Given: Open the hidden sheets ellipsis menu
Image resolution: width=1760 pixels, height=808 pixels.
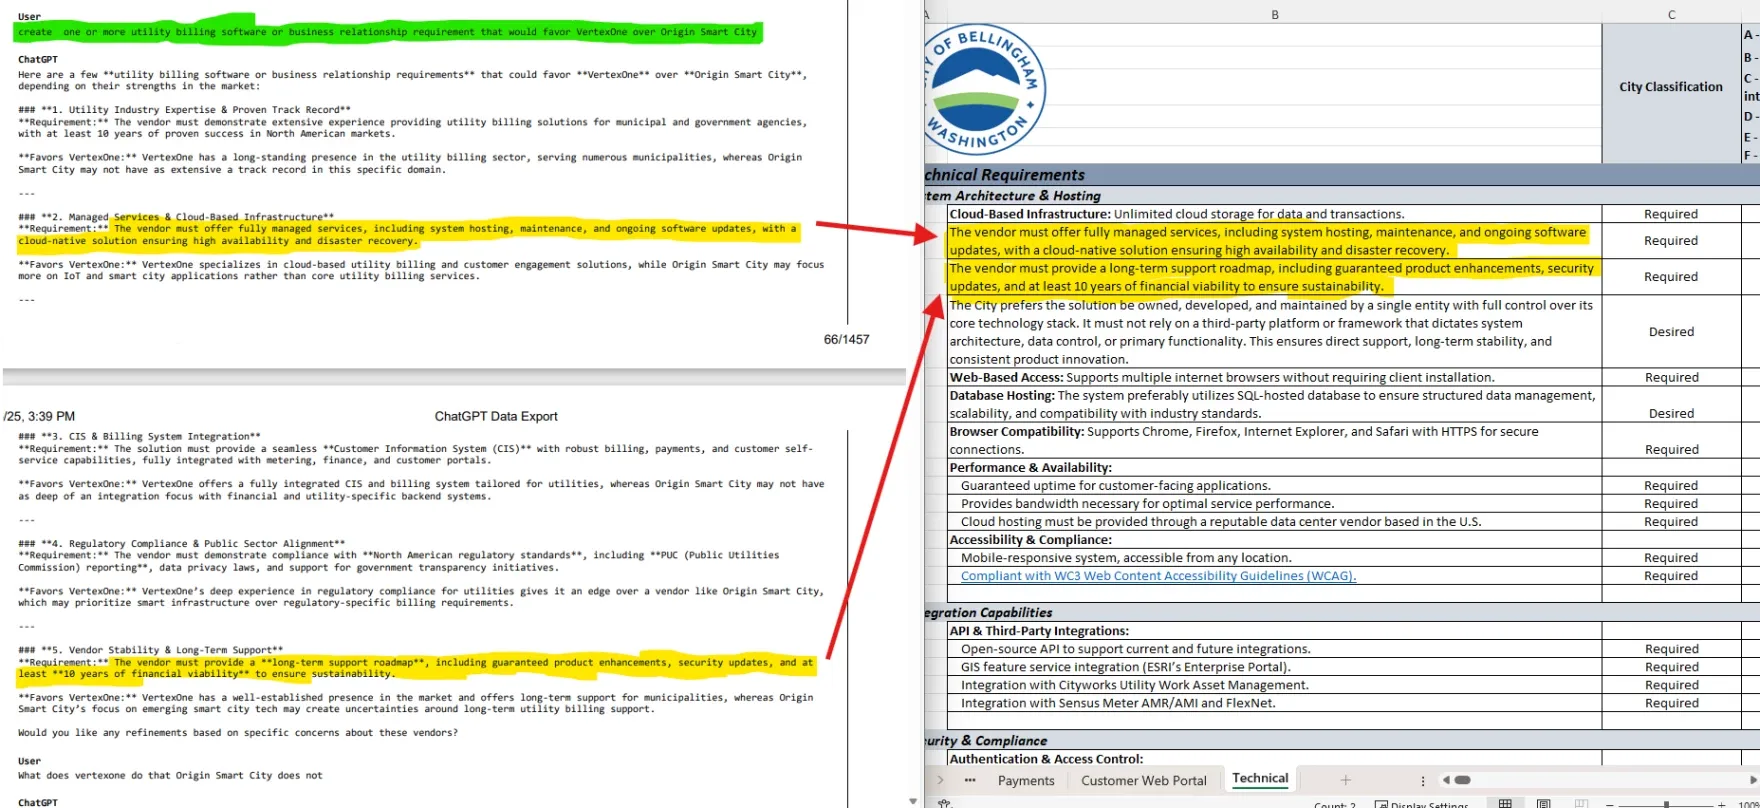Looking at the screenshot, I should [969, 780].
